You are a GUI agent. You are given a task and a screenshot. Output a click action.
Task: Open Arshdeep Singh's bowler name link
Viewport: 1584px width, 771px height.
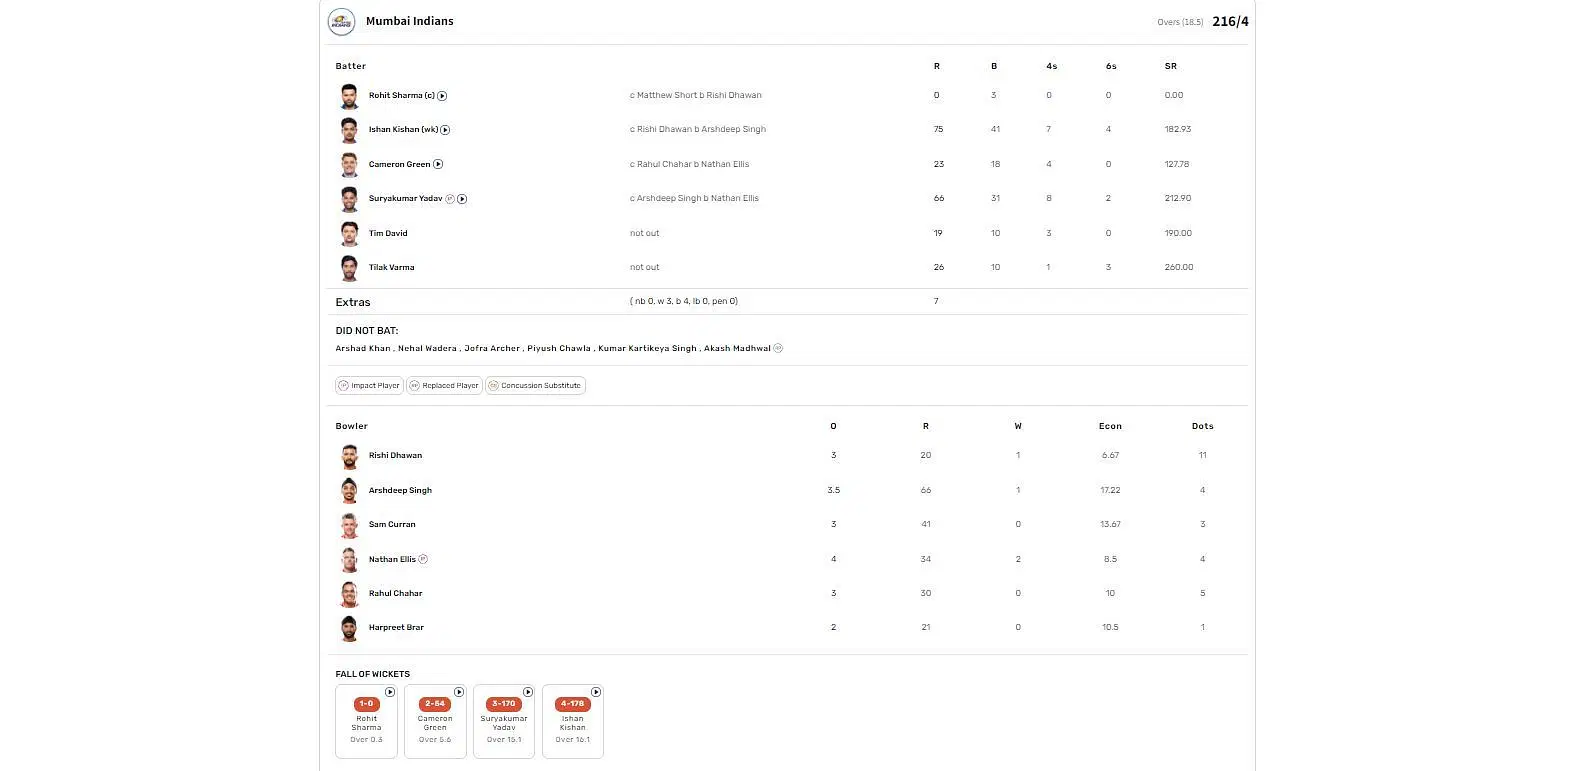coord(400,491)
